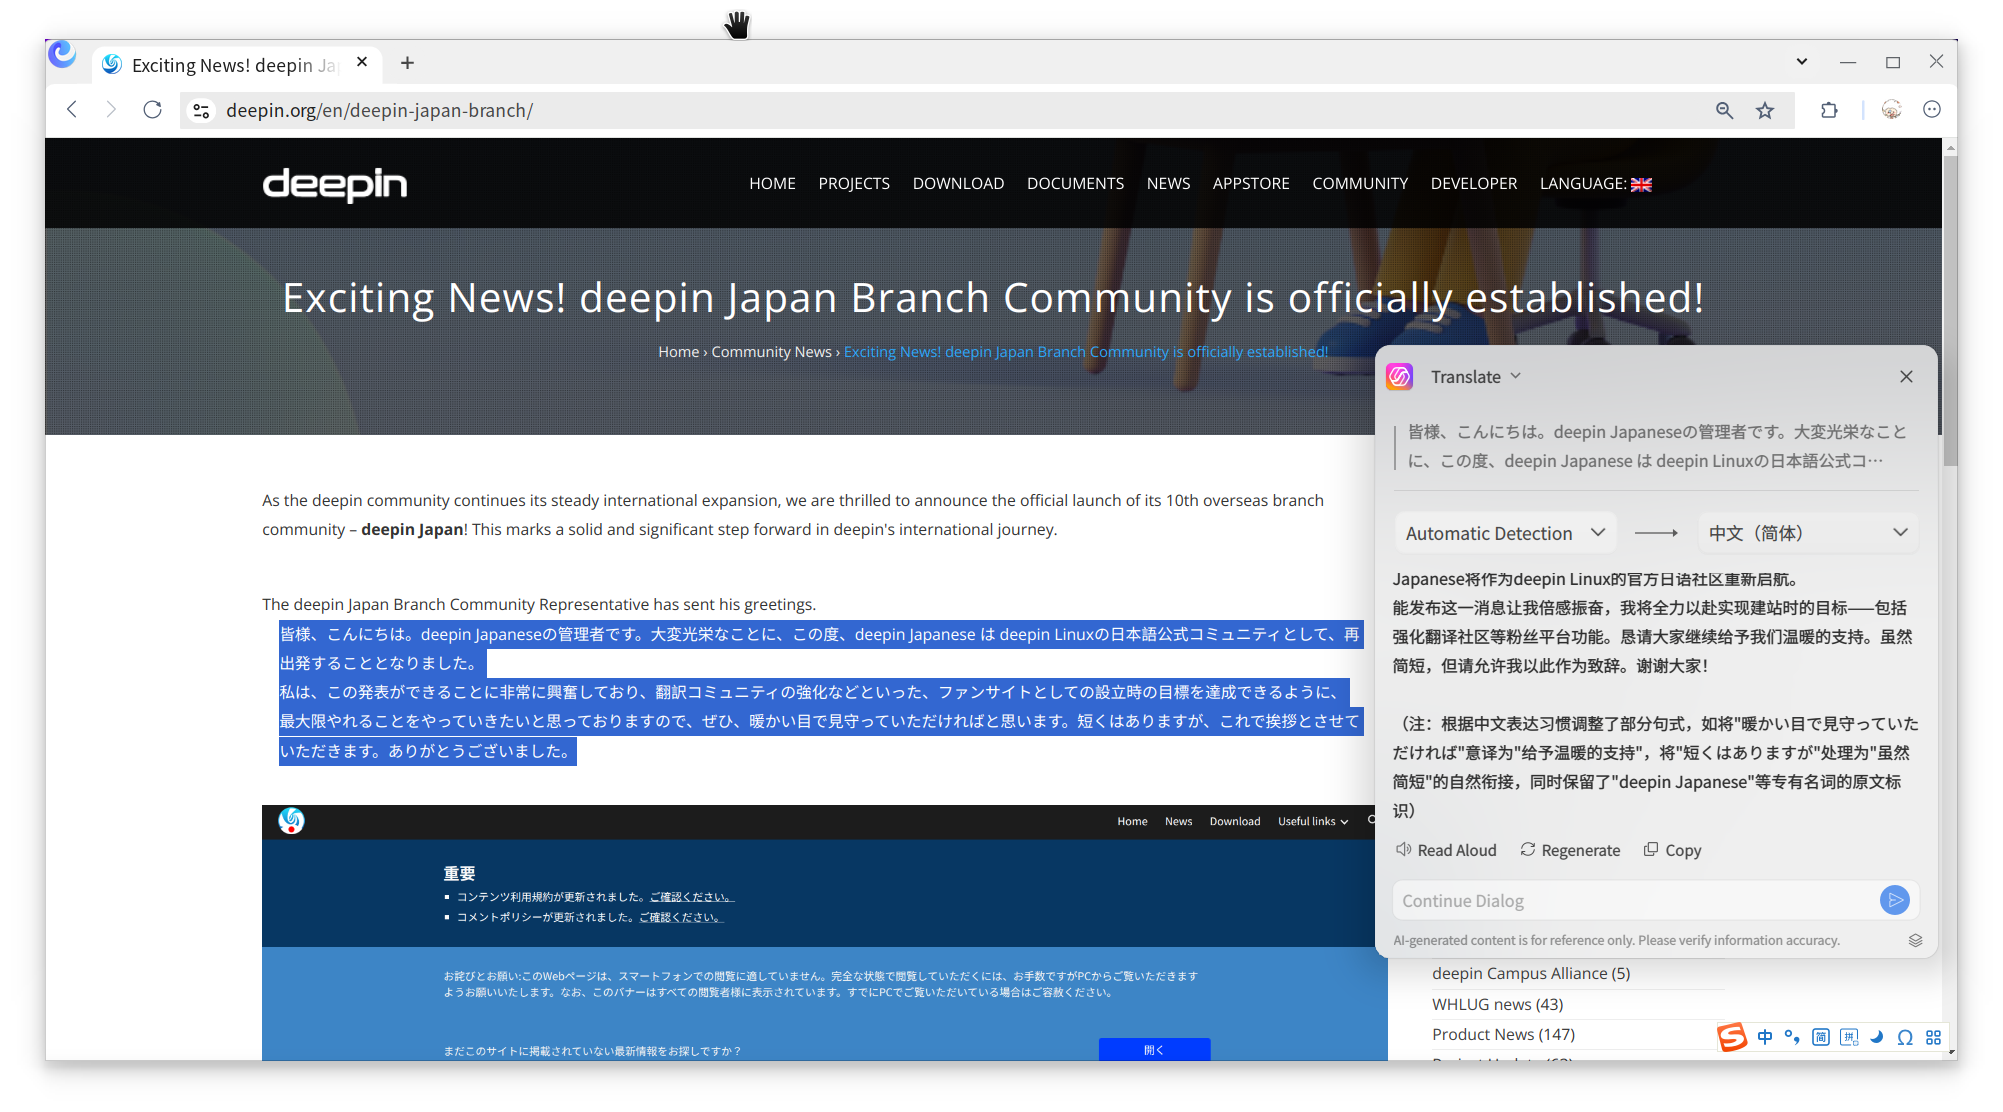Click the Read Aloud speaker icon
Image resolution: width=2003 pixels, height=1112 pixels.
1404,850
